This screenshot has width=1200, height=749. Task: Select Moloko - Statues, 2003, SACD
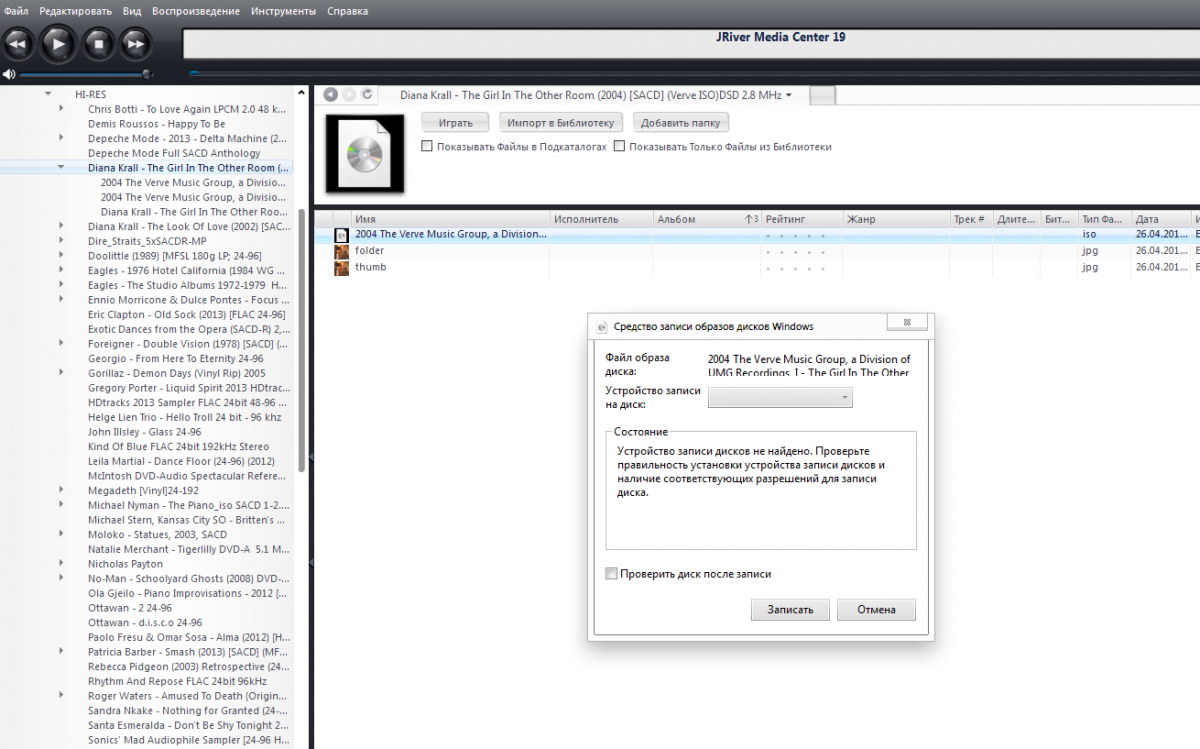157,535
